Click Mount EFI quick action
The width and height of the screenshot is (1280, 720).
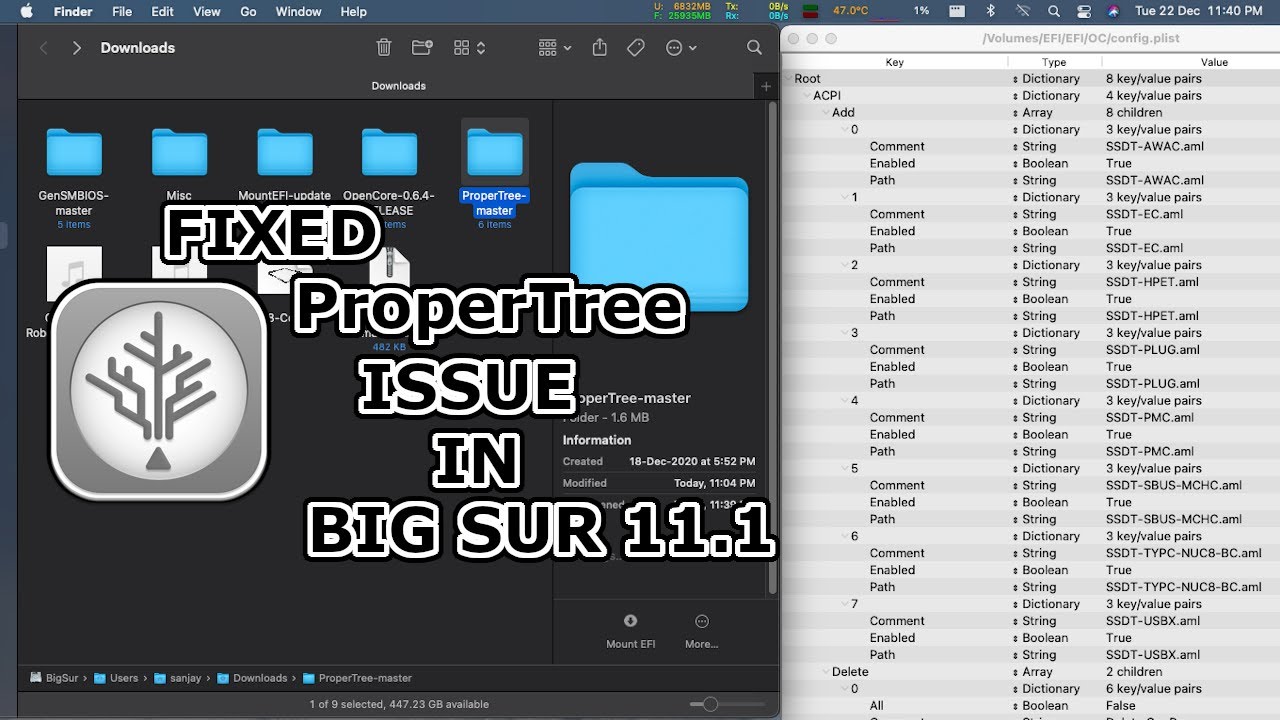point(630,631)
